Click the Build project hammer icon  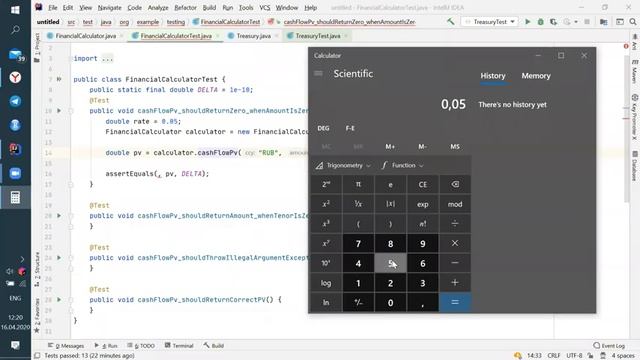(451, 22)
